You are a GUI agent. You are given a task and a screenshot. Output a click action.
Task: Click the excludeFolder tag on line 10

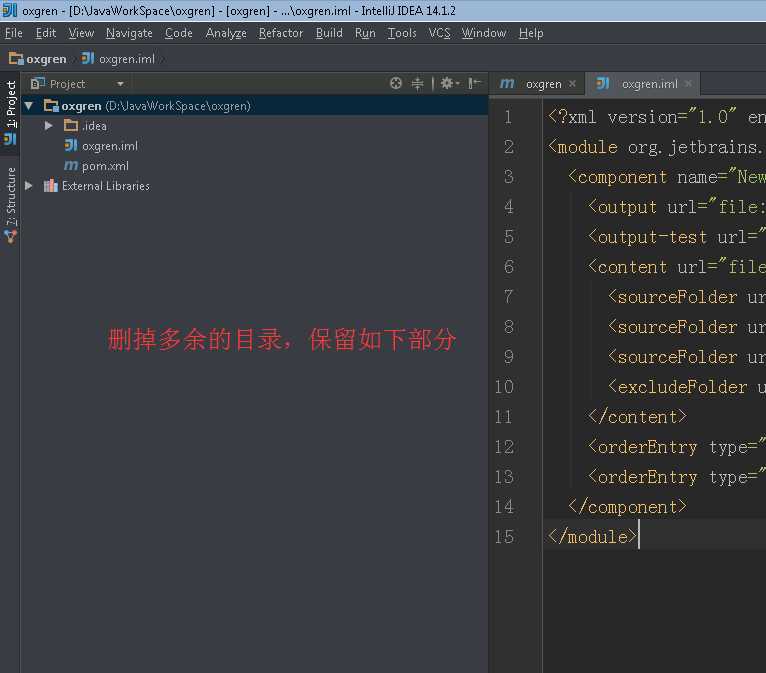point(678,387)
